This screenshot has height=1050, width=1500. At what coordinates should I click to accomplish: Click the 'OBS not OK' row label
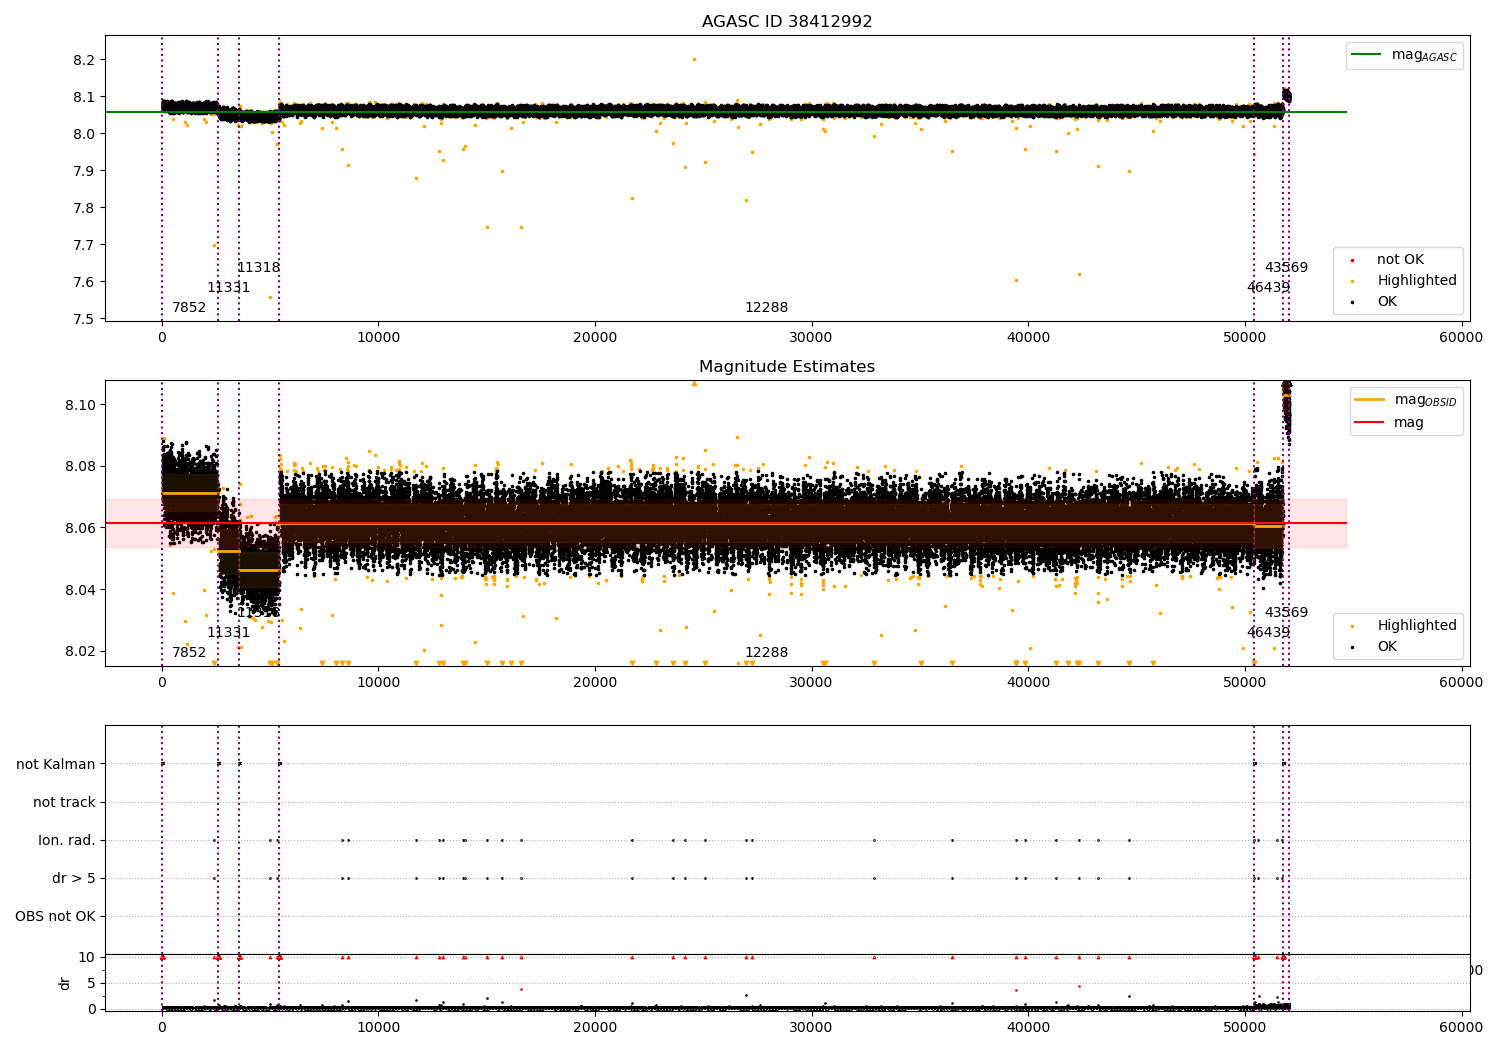tap(56, 917)
